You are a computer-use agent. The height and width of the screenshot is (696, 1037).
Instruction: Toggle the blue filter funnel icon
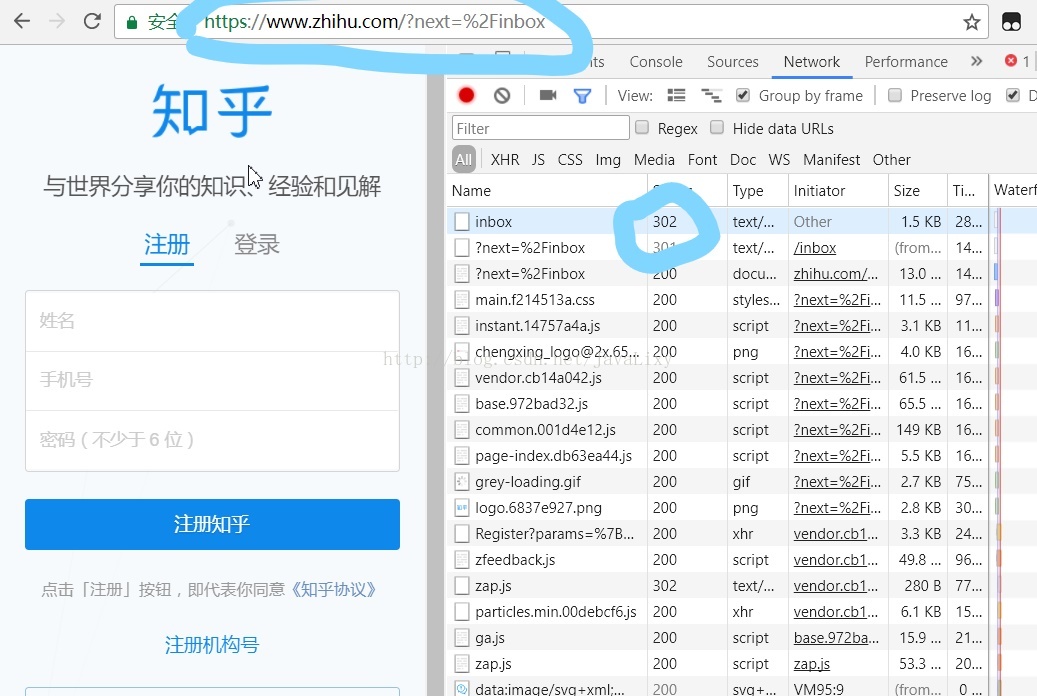tap(582, 96)
